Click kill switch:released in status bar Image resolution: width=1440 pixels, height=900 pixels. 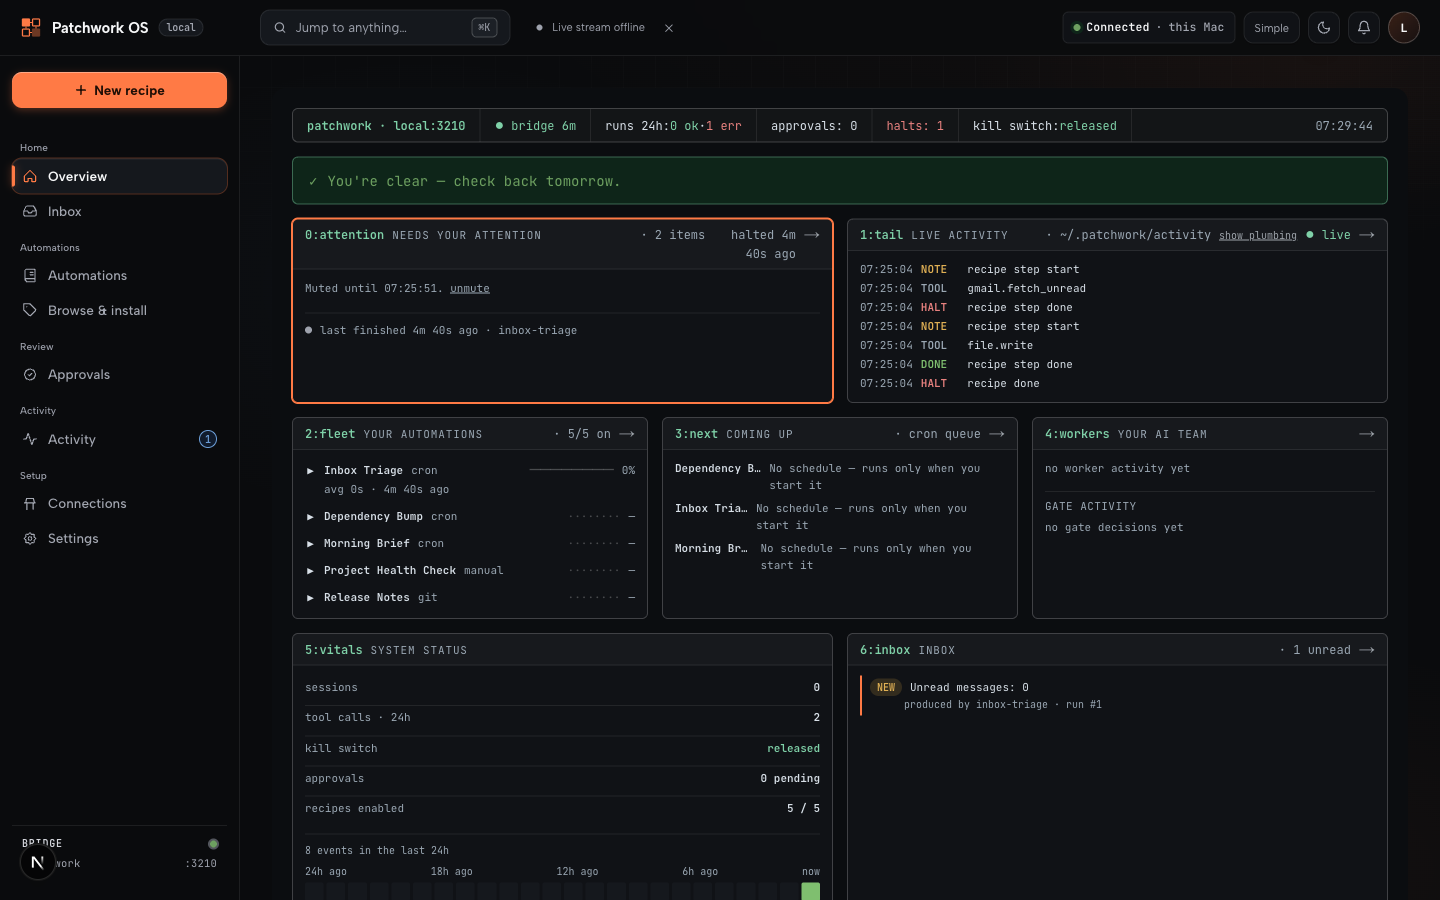[1045, 126]
